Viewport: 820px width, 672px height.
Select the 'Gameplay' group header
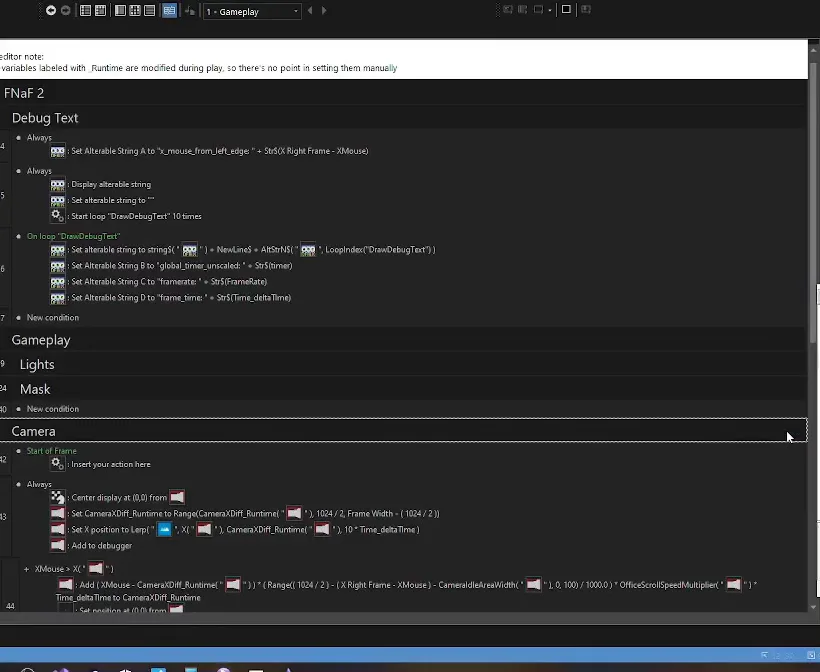pos(41,340)
